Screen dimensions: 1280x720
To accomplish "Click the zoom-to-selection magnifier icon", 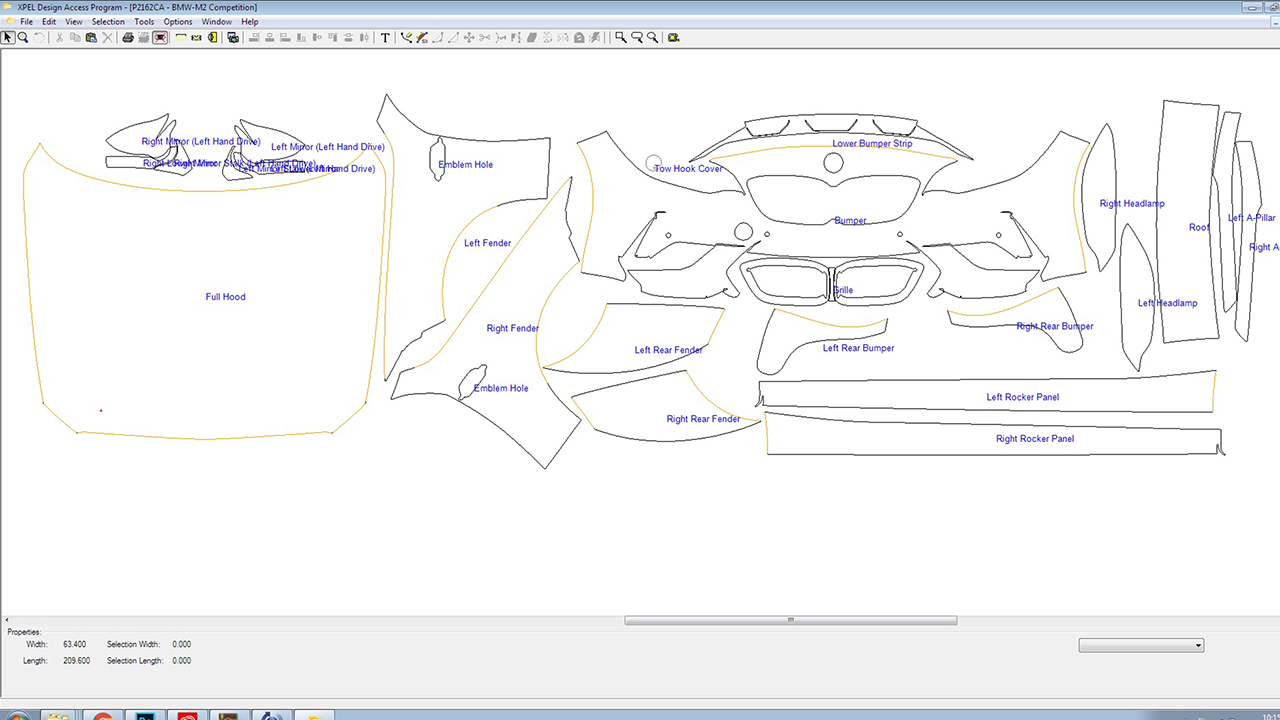I will (x=637, y=37).
